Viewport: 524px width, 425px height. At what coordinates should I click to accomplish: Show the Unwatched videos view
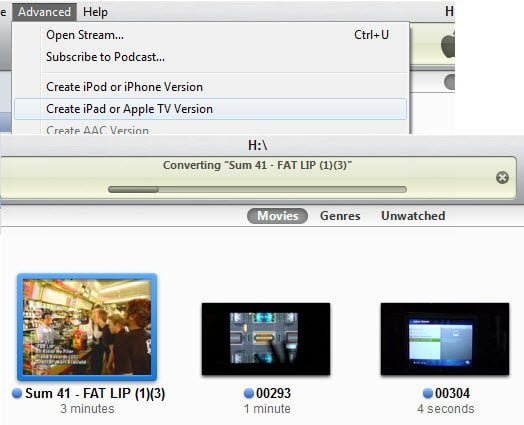pyautogui.click(x=413, y=216)
